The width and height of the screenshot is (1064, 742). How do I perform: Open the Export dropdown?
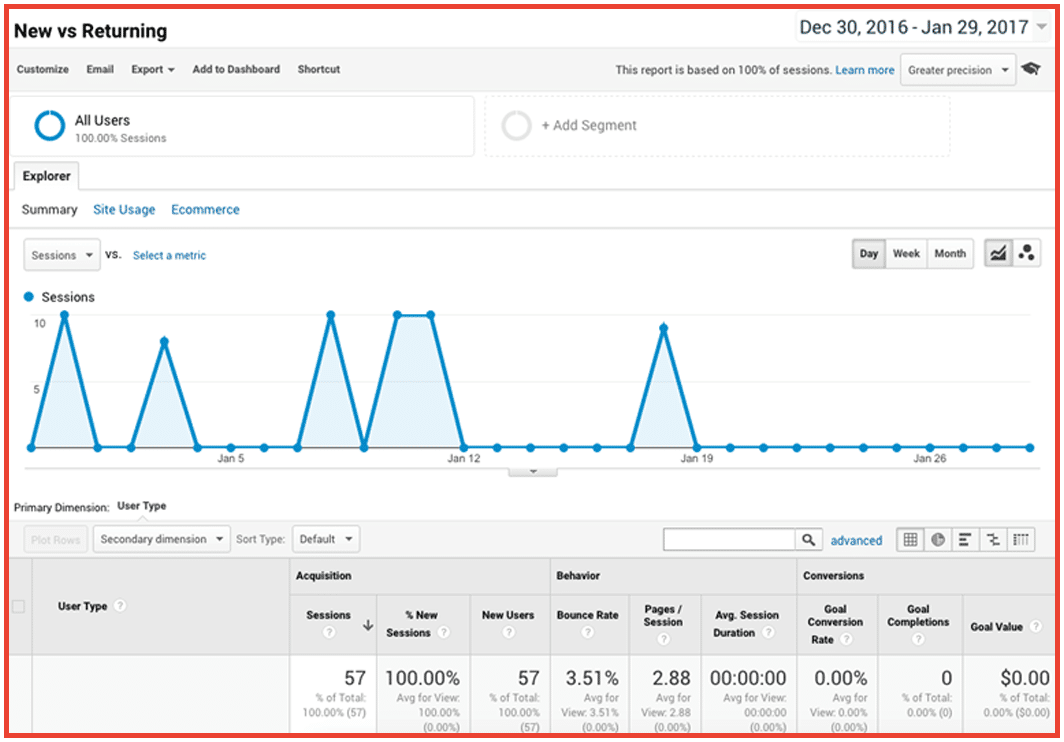click(x=153, y=69)
